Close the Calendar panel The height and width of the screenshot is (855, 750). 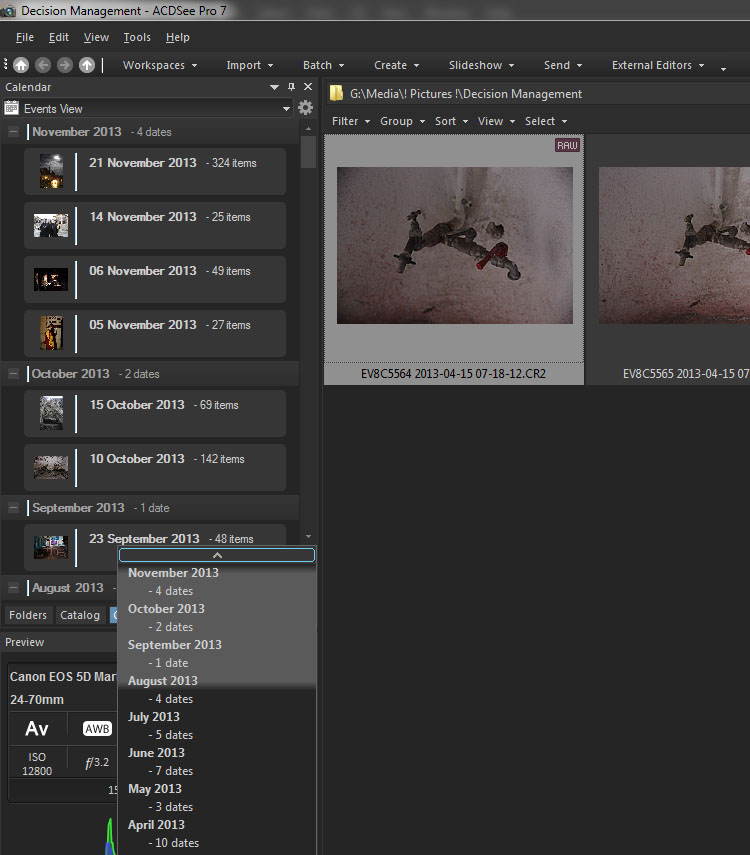(308, 87)
